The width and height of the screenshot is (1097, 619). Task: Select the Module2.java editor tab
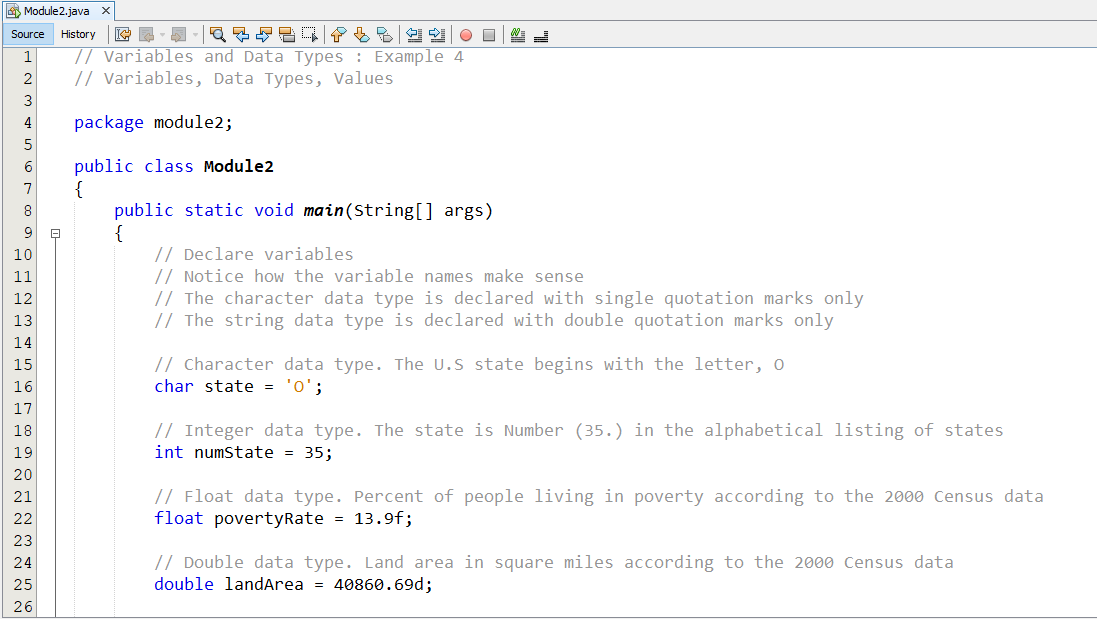pyautogui.click(x=57, y=8)
